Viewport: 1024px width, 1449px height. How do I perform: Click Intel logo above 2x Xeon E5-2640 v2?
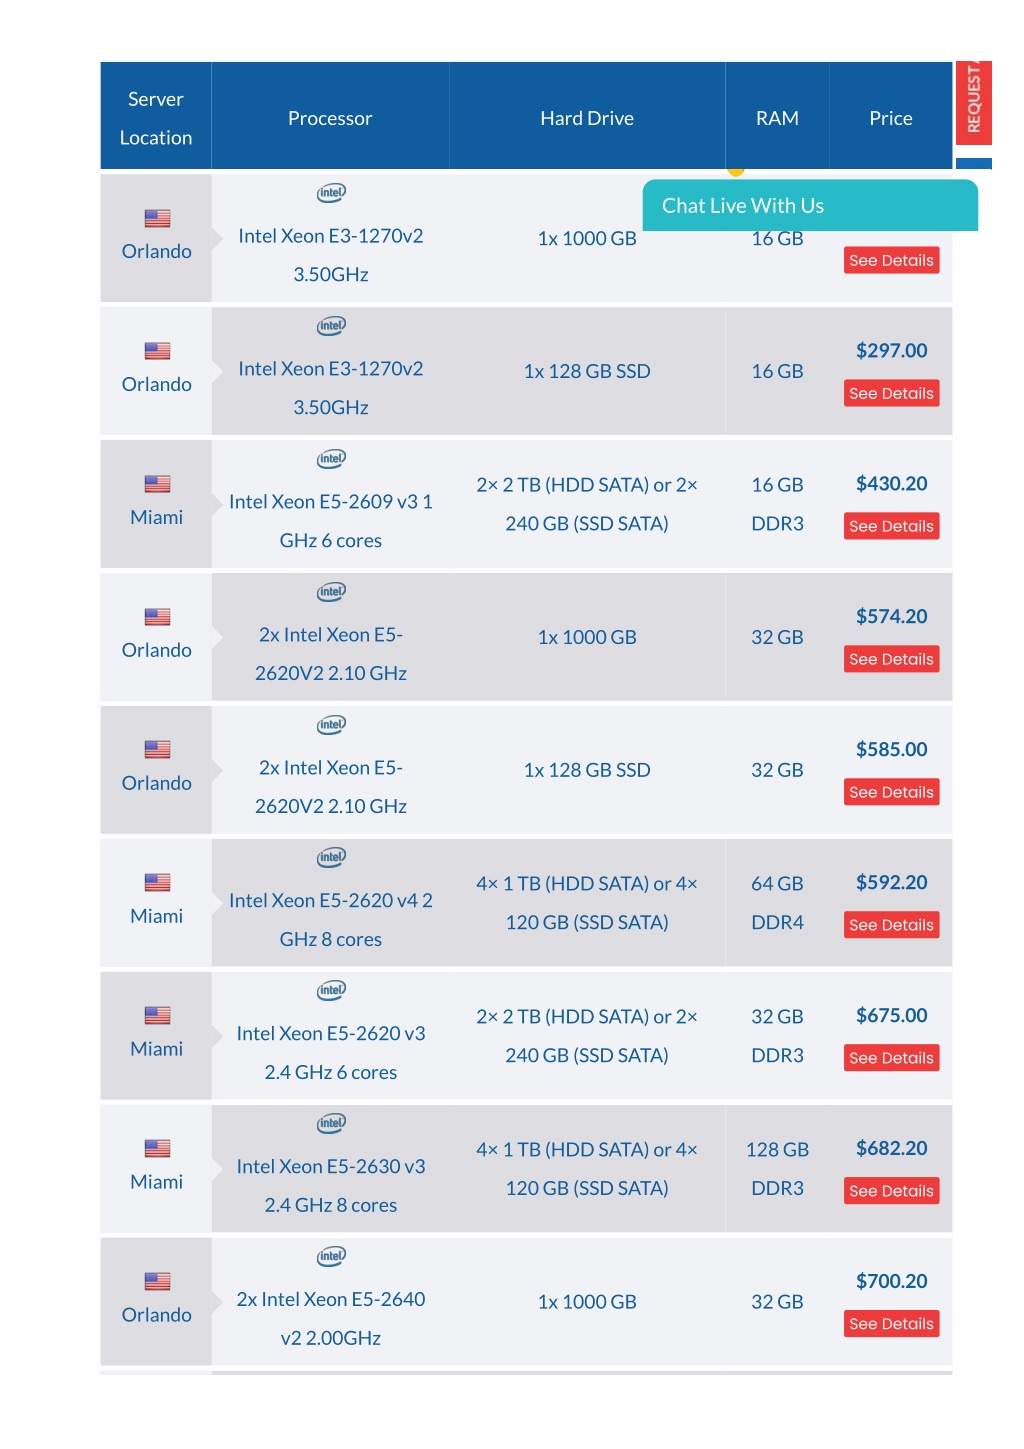point(331,1257)
